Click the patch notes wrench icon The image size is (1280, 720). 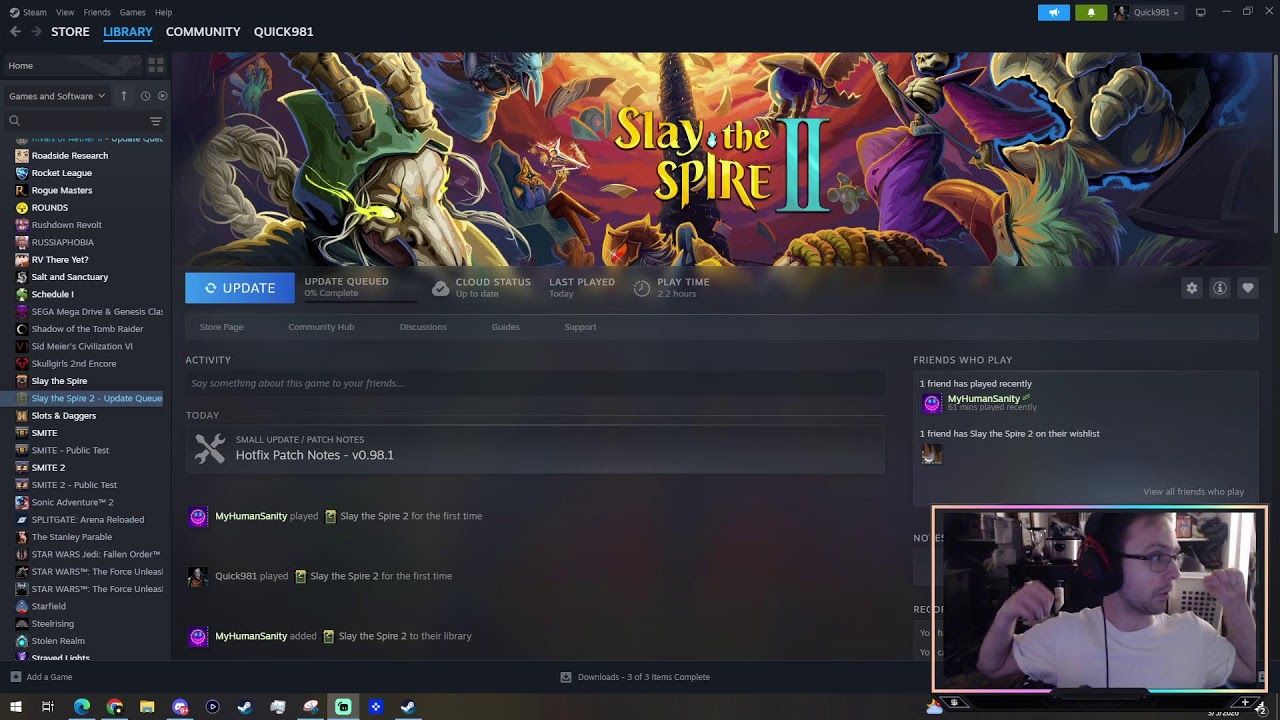[210, 448]
